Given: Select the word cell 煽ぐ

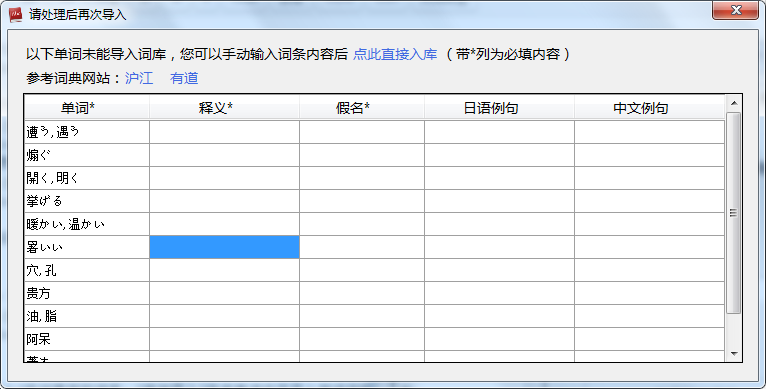Looking at the screenshot, I should [x=87, y=155].
